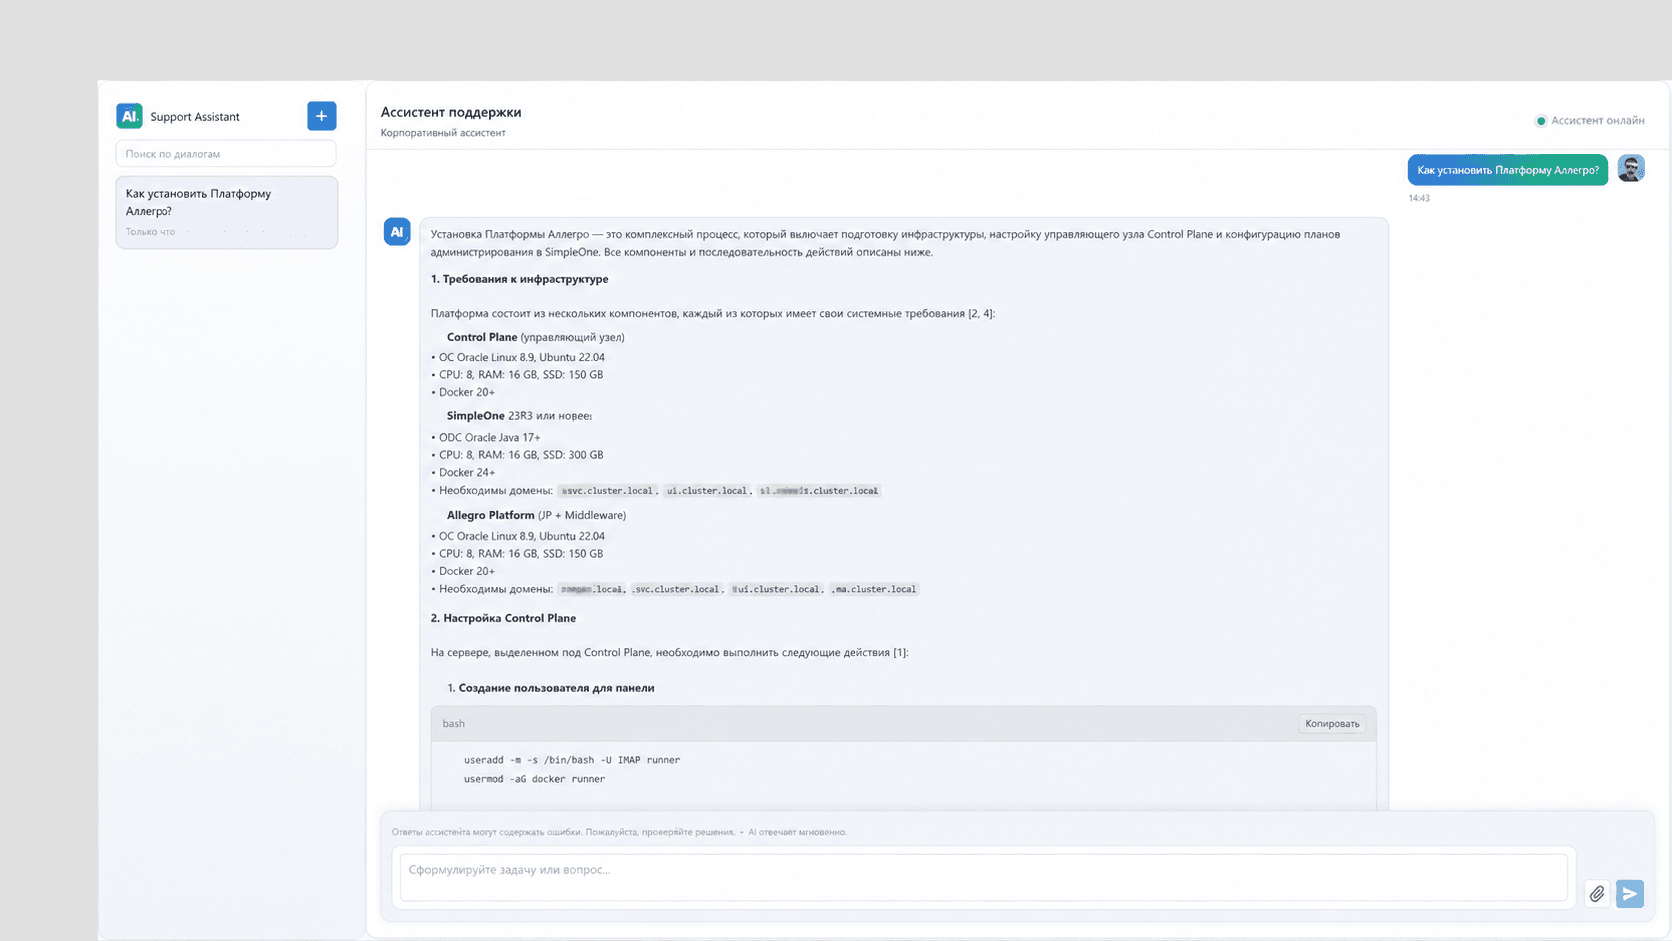Click 'Support Assistant' sidebar title
The width and height of the screenshot is (1672, 941).
click(x=195, y=117)
